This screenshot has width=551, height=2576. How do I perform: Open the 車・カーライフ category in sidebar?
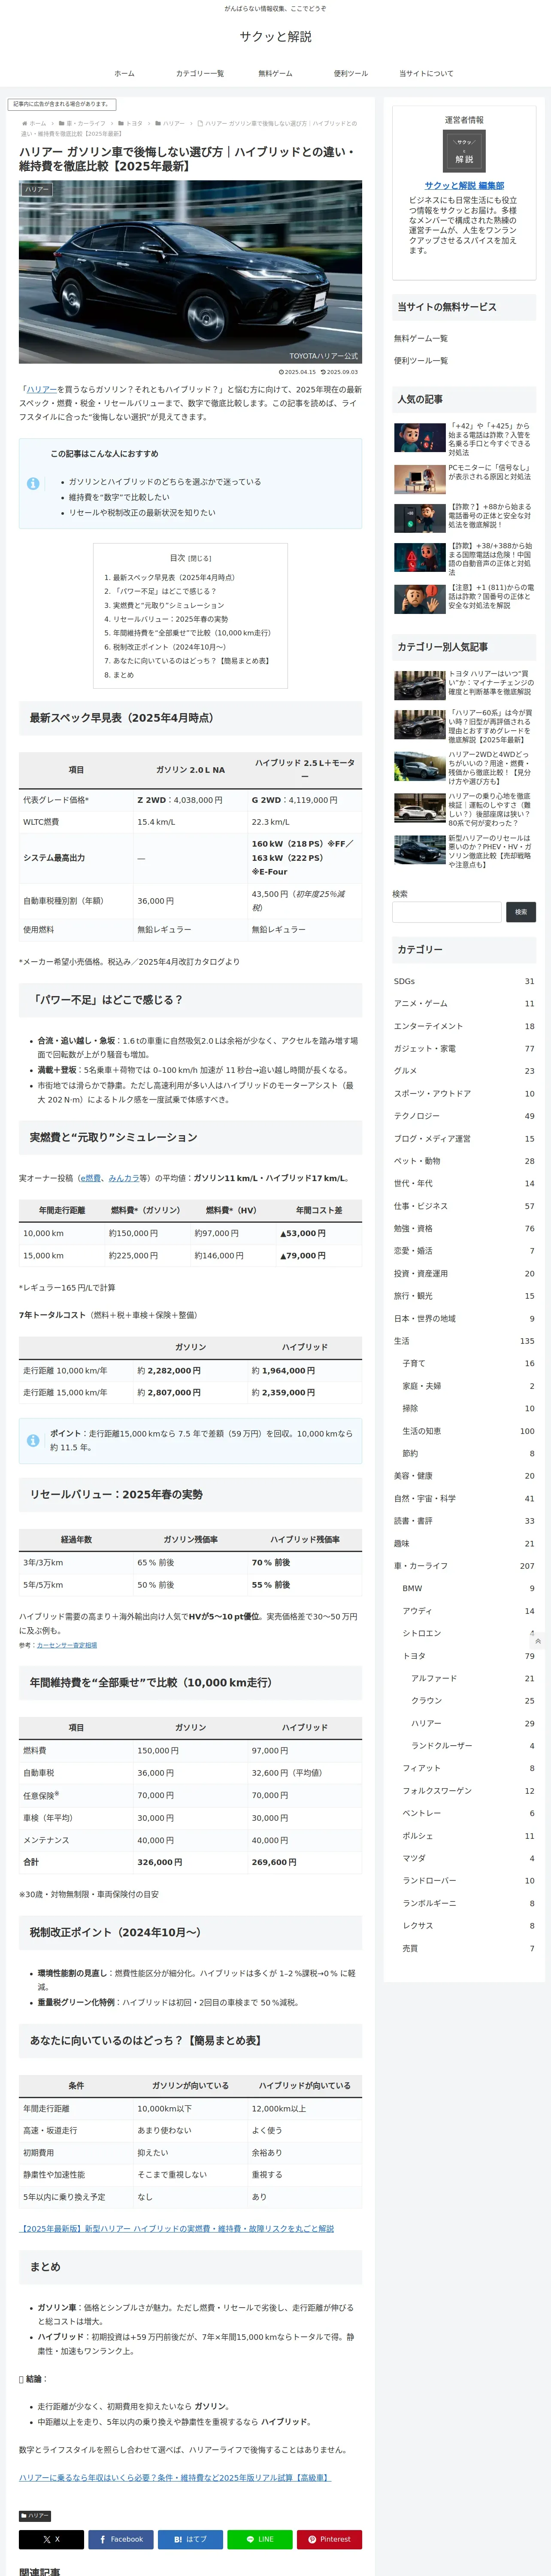point(464,1567)
